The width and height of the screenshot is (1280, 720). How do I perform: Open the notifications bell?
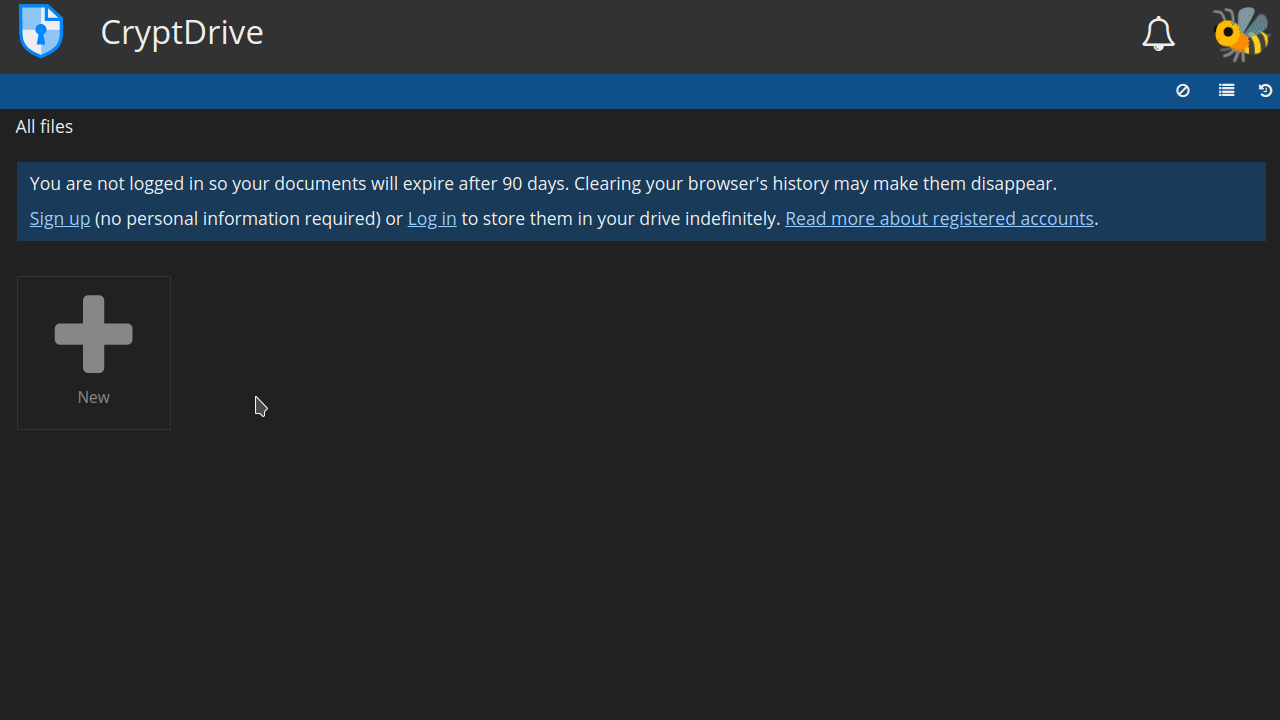click(1158, 34)
